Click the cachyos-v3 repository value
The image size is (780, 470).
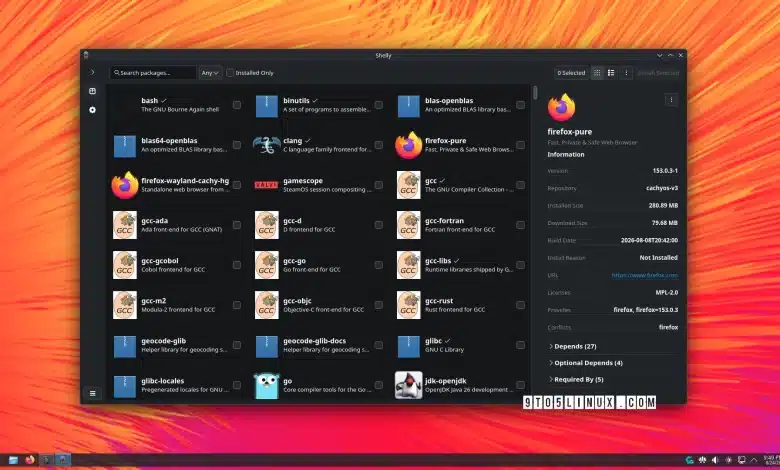pos(662,188)
